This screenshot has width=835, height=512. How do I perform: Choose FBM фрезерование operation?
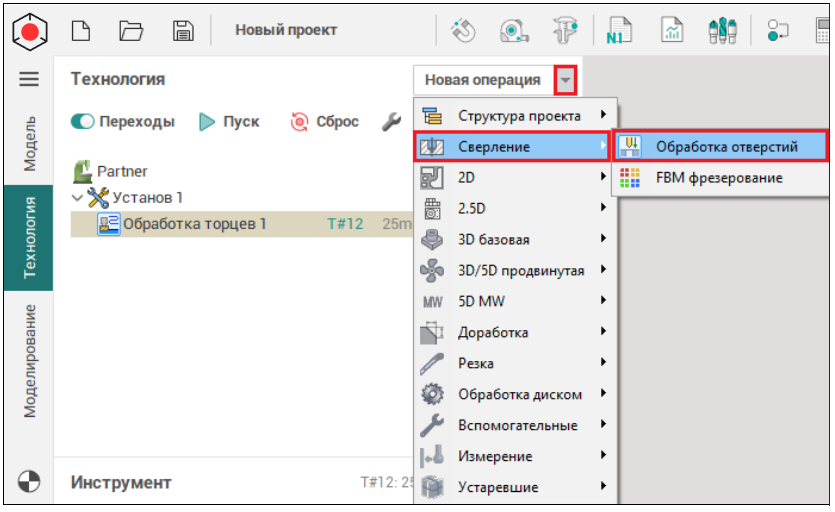click(718, 178)
